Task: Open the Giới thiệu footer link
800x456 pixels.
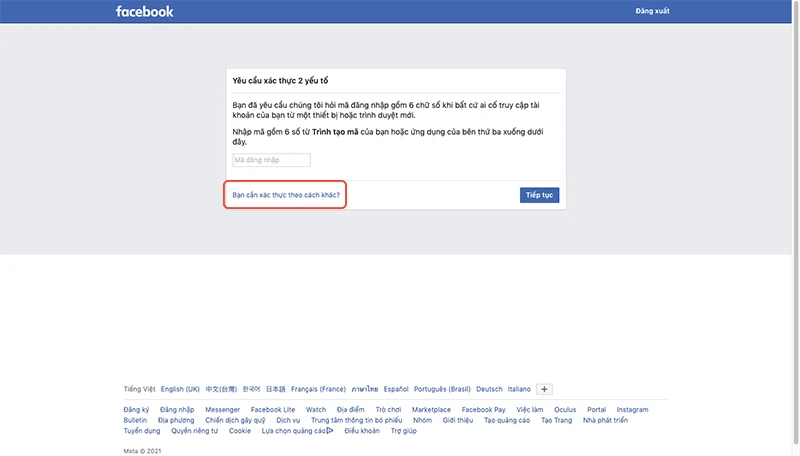Action: tap(458, 420)
